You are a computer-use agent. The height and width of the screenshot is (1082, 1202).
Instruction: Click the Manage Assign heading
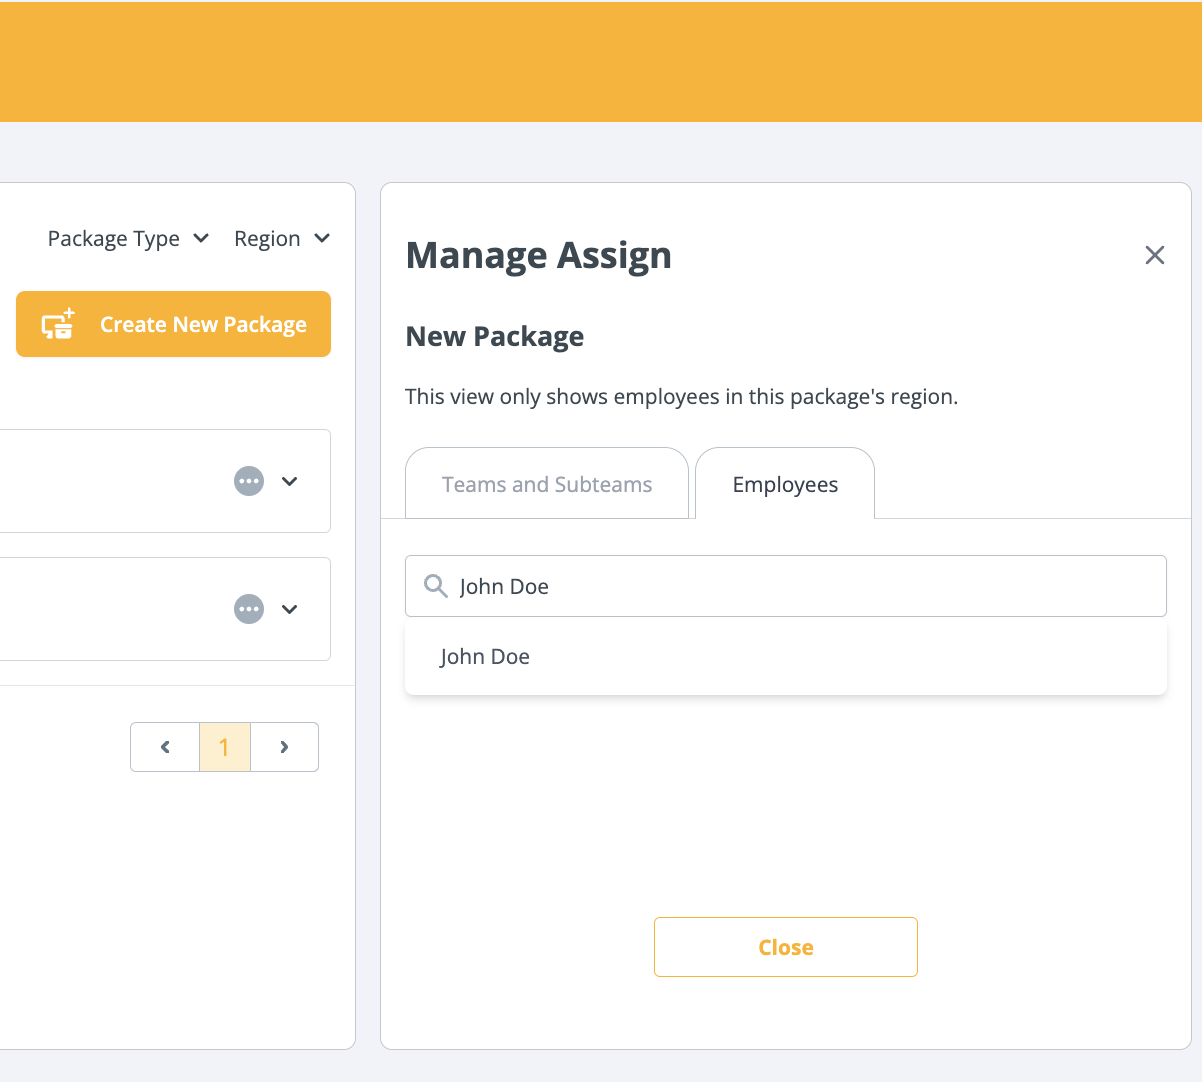538,255
